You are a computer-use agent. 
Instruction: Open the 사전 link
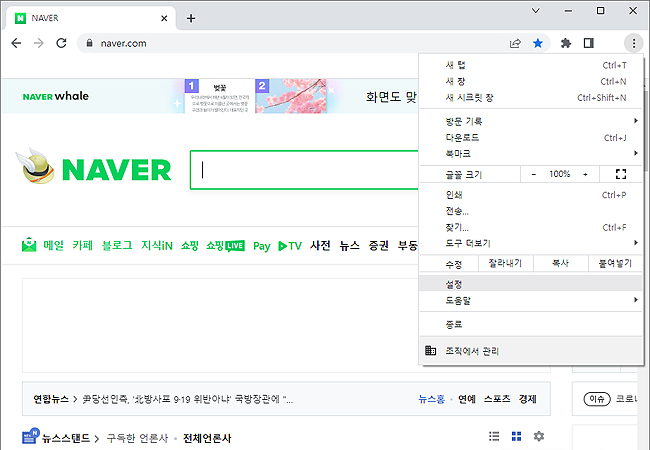[320, 245]
